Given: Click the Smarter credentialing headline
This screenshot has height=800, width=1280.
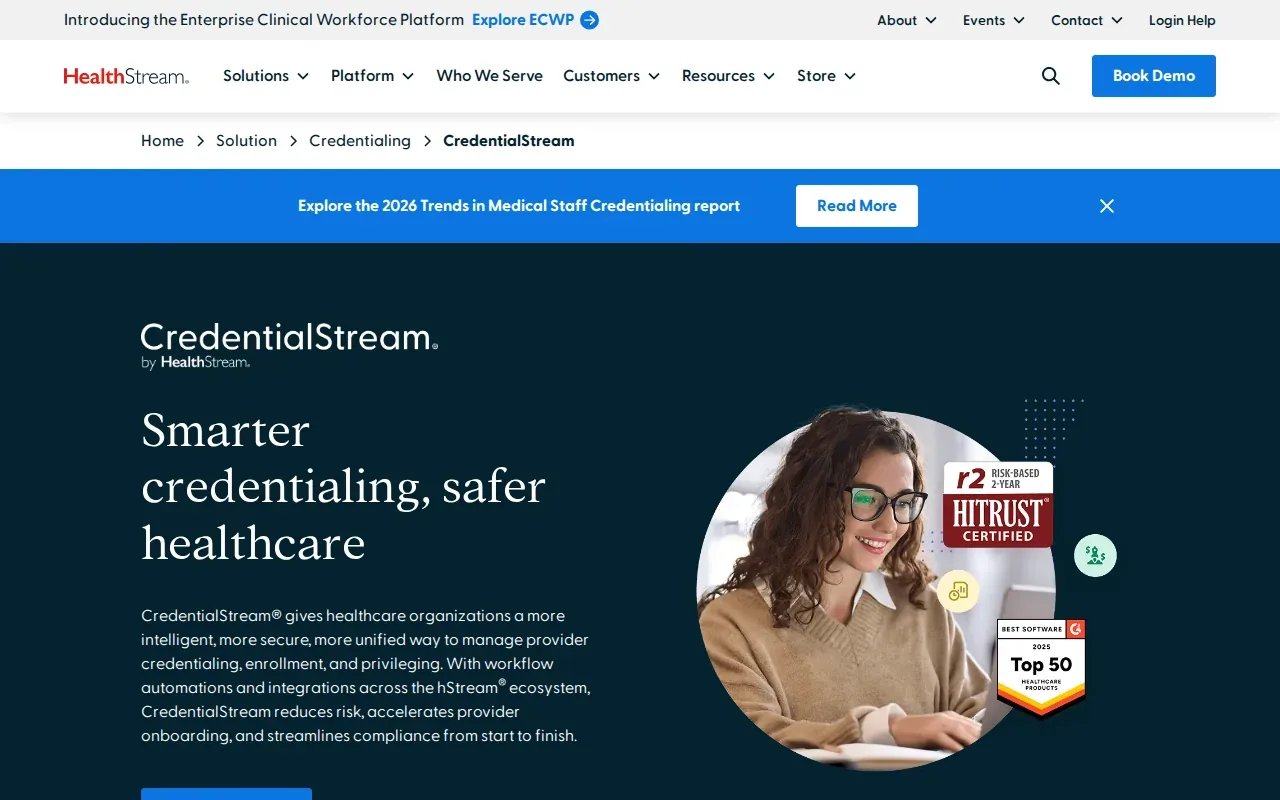Looking at the screenshot, I should [x=343, y=486].
